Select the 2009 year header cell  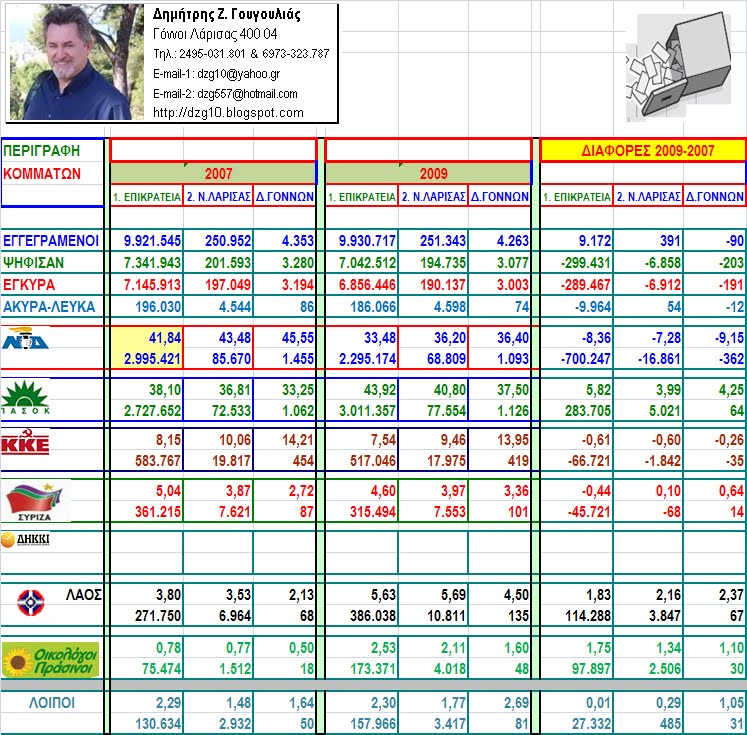[428, 173]
